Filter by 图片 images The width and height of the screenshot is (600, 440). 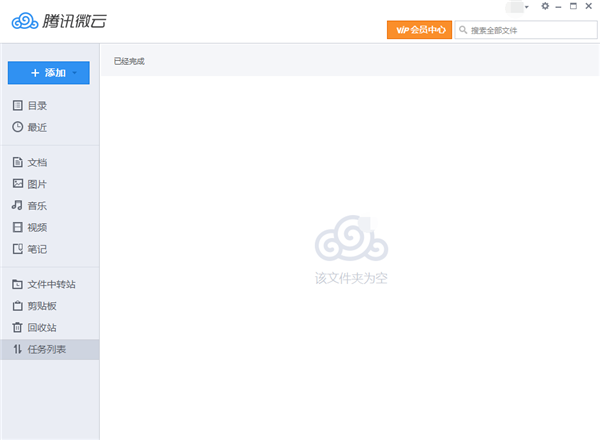(x=50, y=184)
